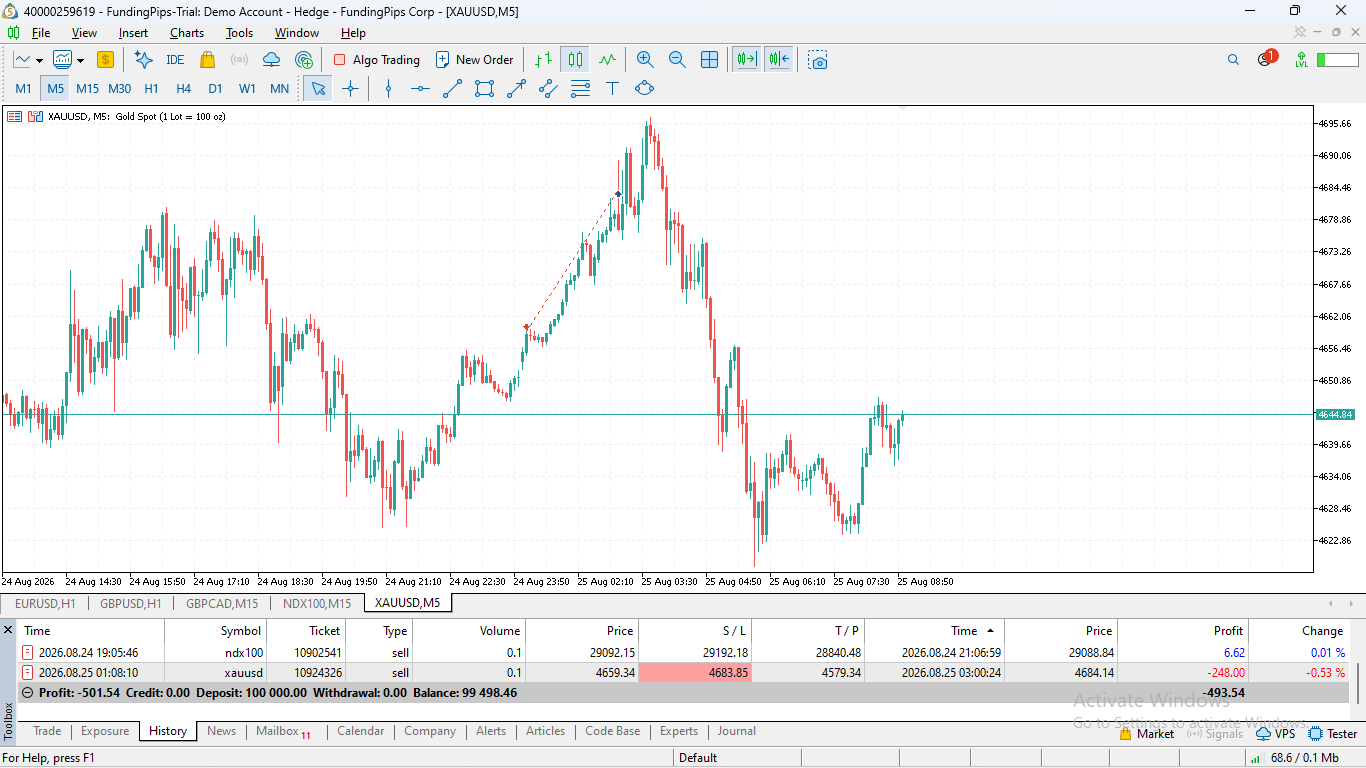
Task: Select the arrowed trendline tool
Action: (516, 88)
